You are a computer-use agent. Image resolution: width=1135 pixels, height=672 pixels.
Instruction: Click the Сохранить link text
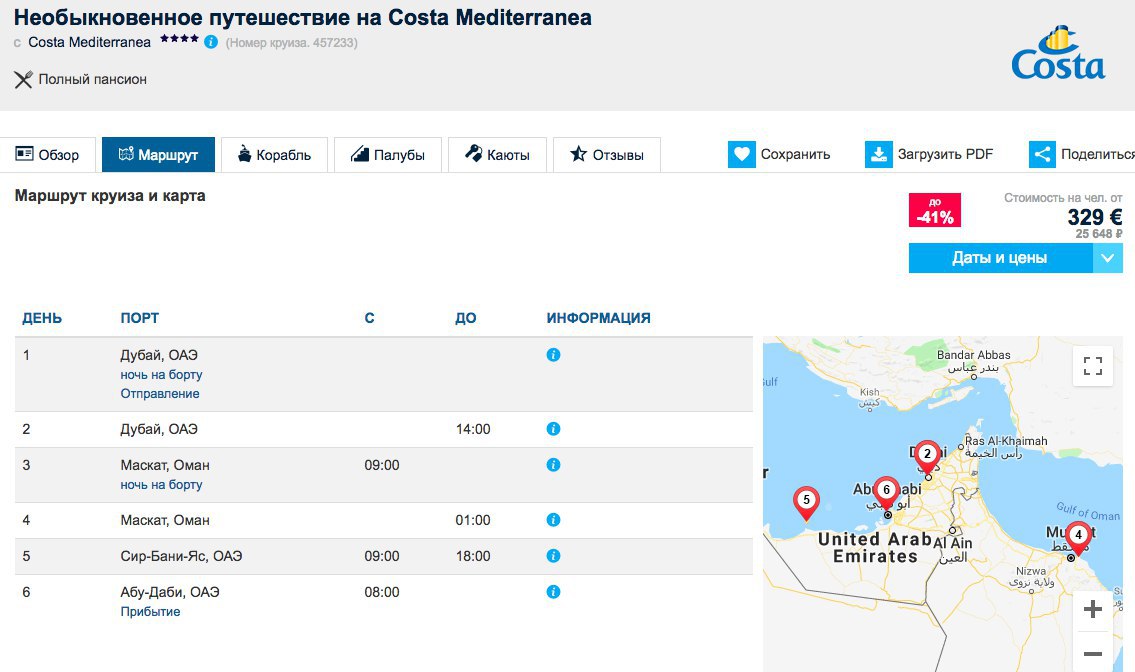point(795,154)
